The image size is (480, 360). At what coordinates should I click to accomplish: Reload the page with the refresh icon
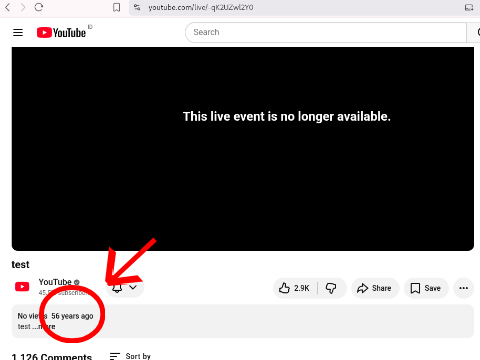[39, 7]
